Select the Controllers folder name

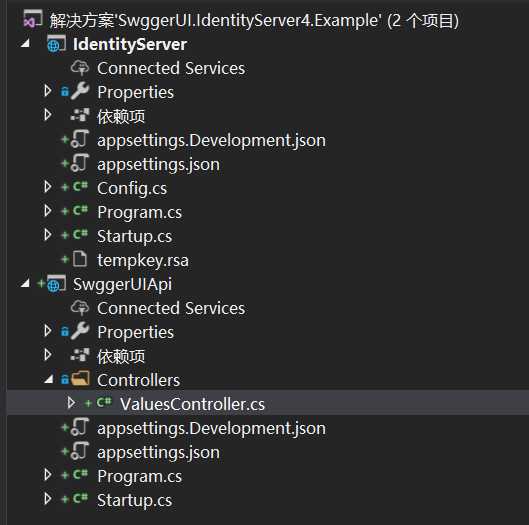point(139,380)
